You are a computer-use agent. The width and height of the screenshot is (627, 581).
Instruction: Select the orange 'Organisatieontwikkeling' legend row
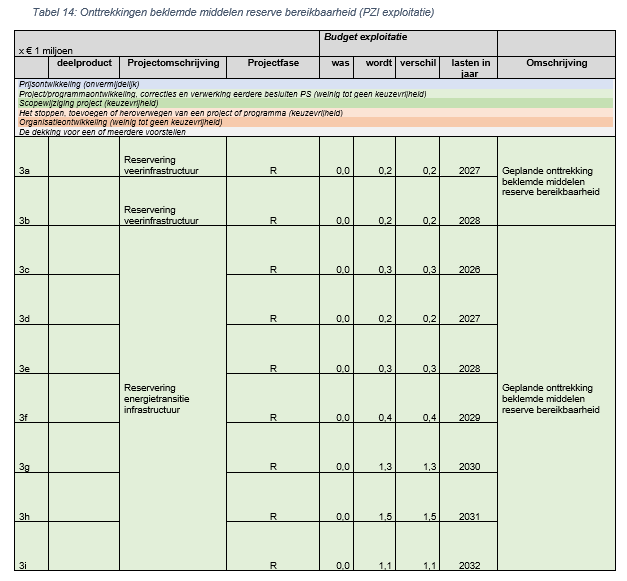[x=118, y=122]
